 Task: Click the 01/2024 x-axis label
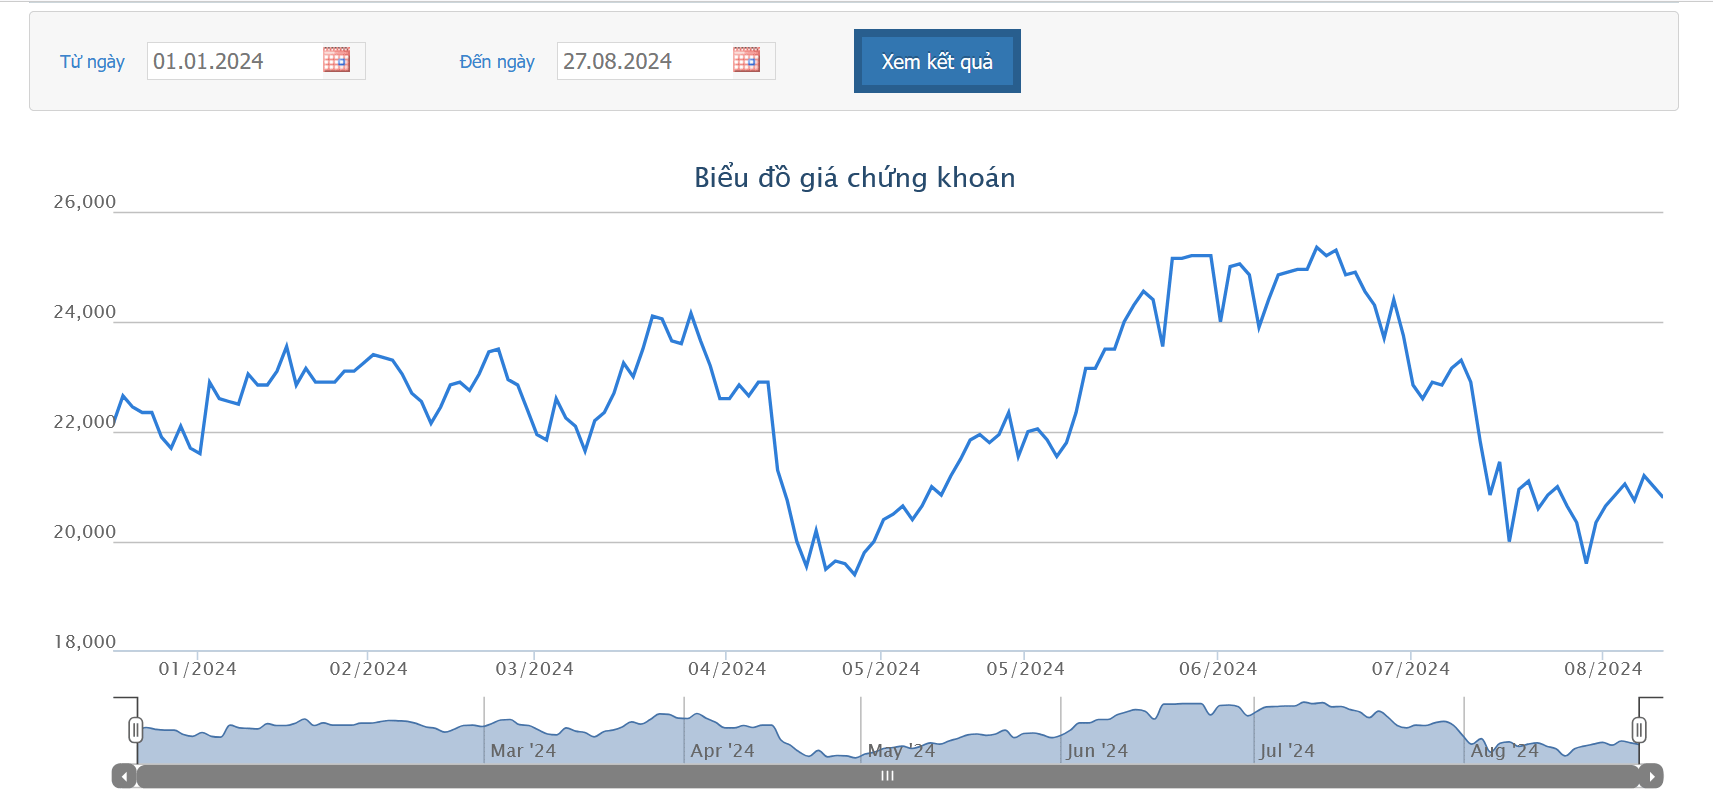[x=198, y=669]
